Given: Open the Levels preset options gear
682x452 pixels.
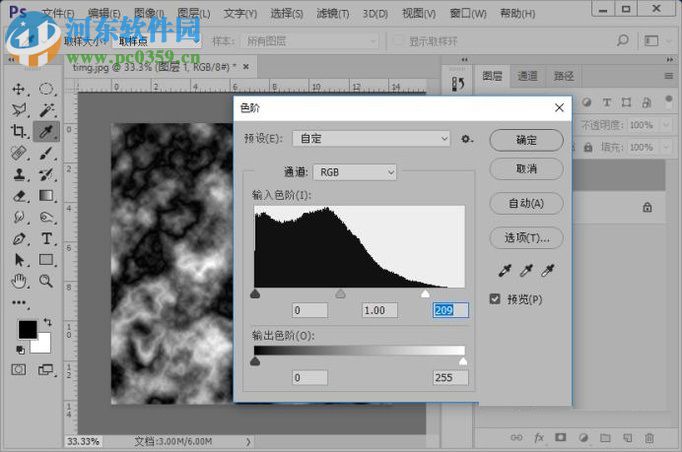Looking at the screenshot, I should click(467, 139).
